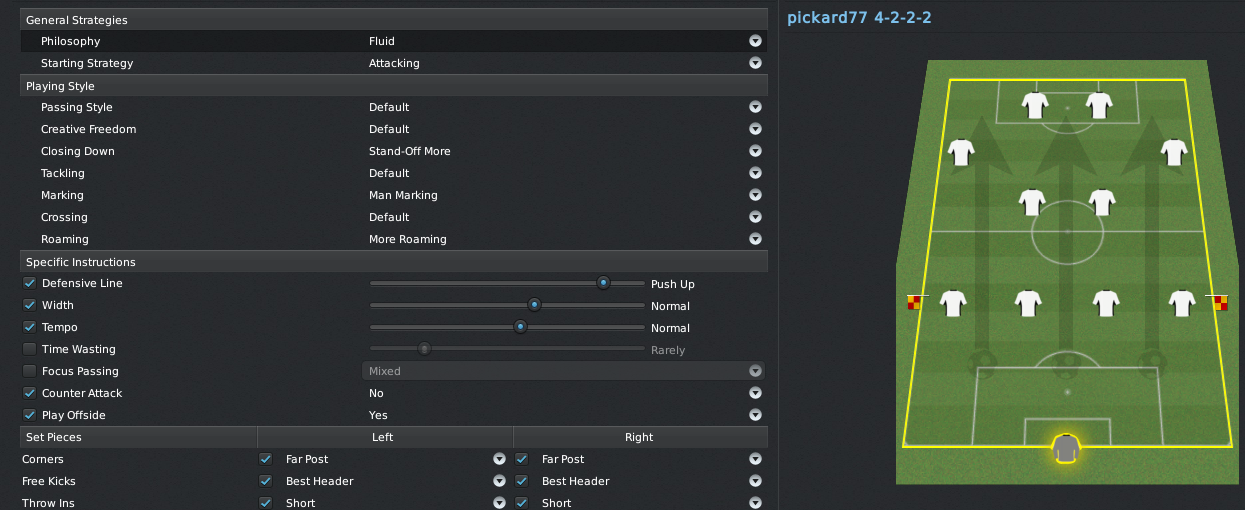Open the Marking dropdown showing Man Marking
This screenshot has height=510, width=1245.
tap(566, 195)
